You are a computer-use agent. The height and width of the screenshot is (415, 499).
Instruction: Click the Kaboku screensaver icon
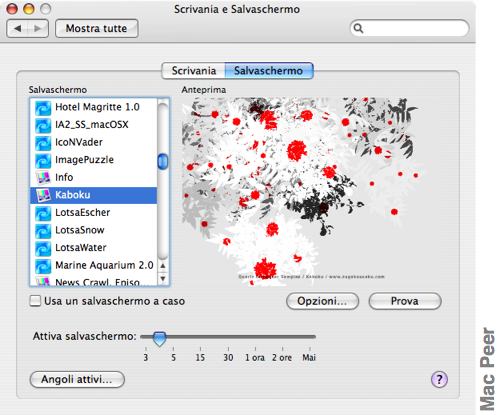pyautogui.click(x=43, y=195)
